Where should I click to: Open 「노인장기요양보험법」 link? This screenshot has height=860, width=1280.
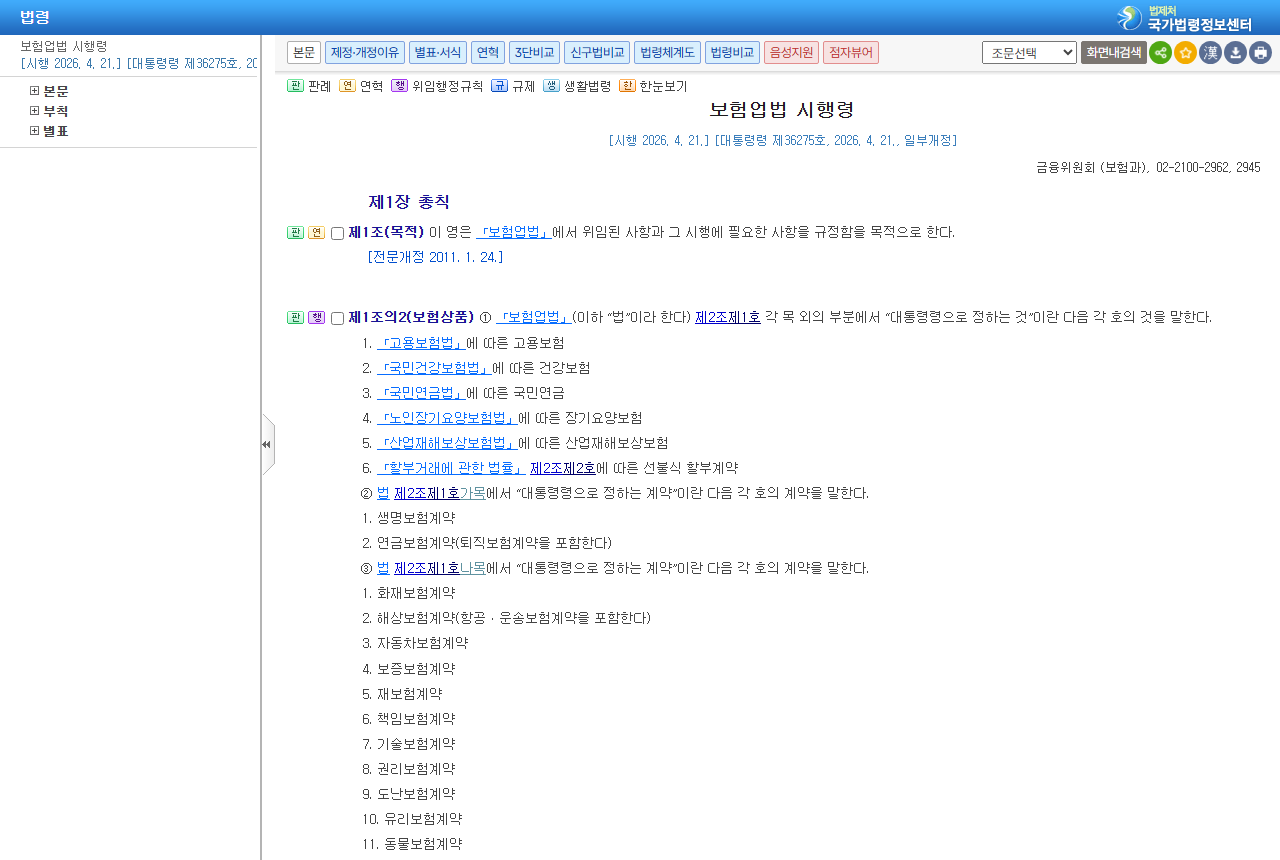447,418
